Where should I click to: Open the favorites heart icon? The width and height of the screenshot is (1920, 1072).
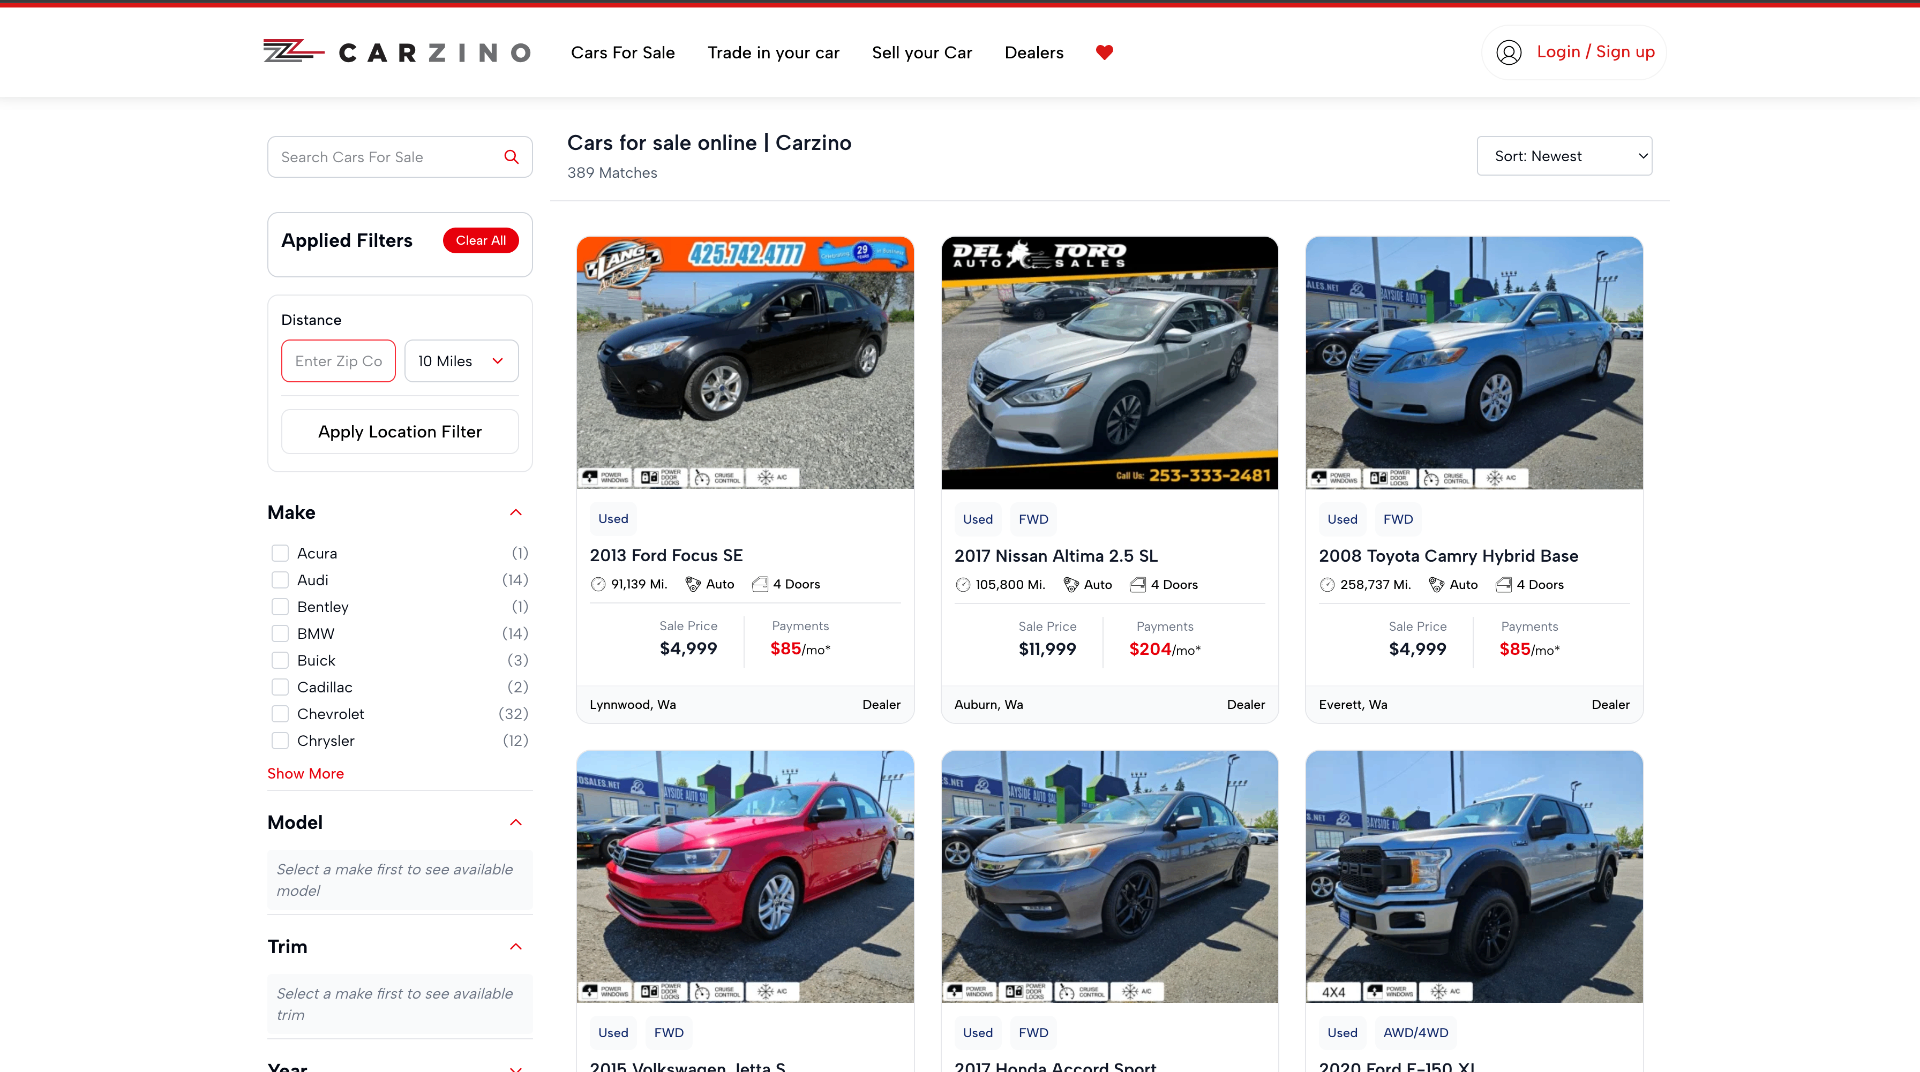[1104, 52]
